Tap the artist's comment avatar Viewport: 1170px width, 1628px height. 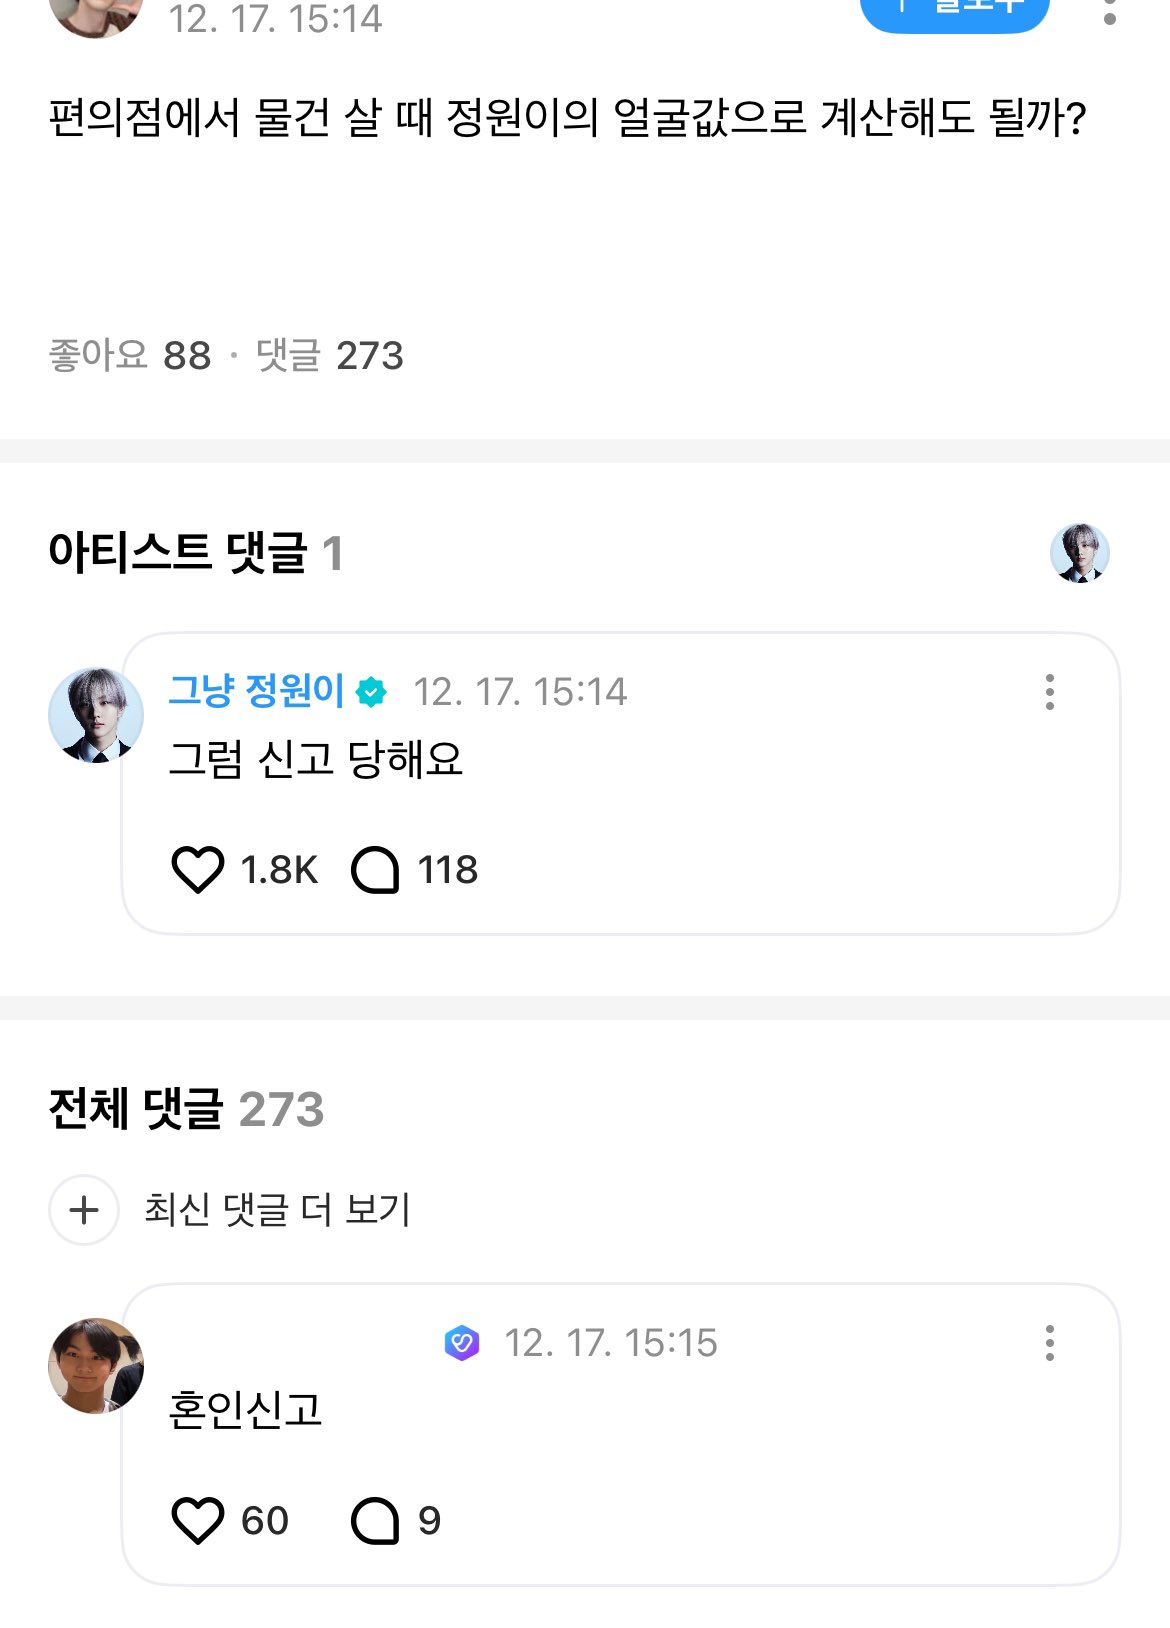pos(96,715)
